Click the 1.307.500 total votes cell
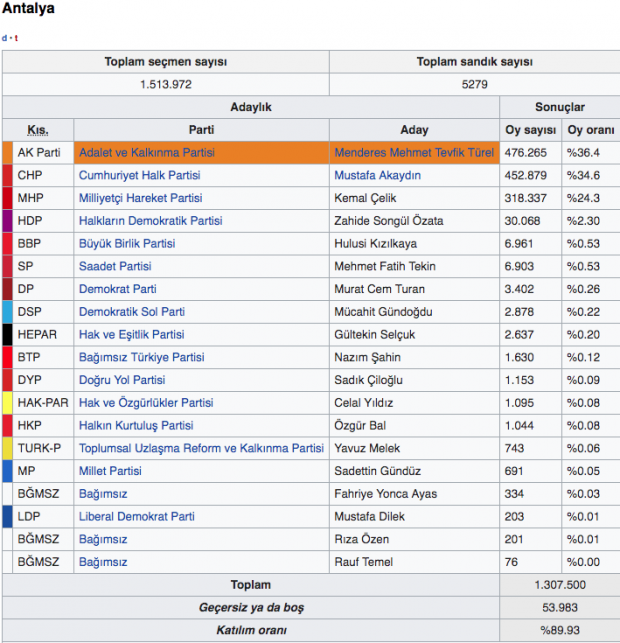The image size is (620, 643). pyautogui.click(x=558, y=585)
